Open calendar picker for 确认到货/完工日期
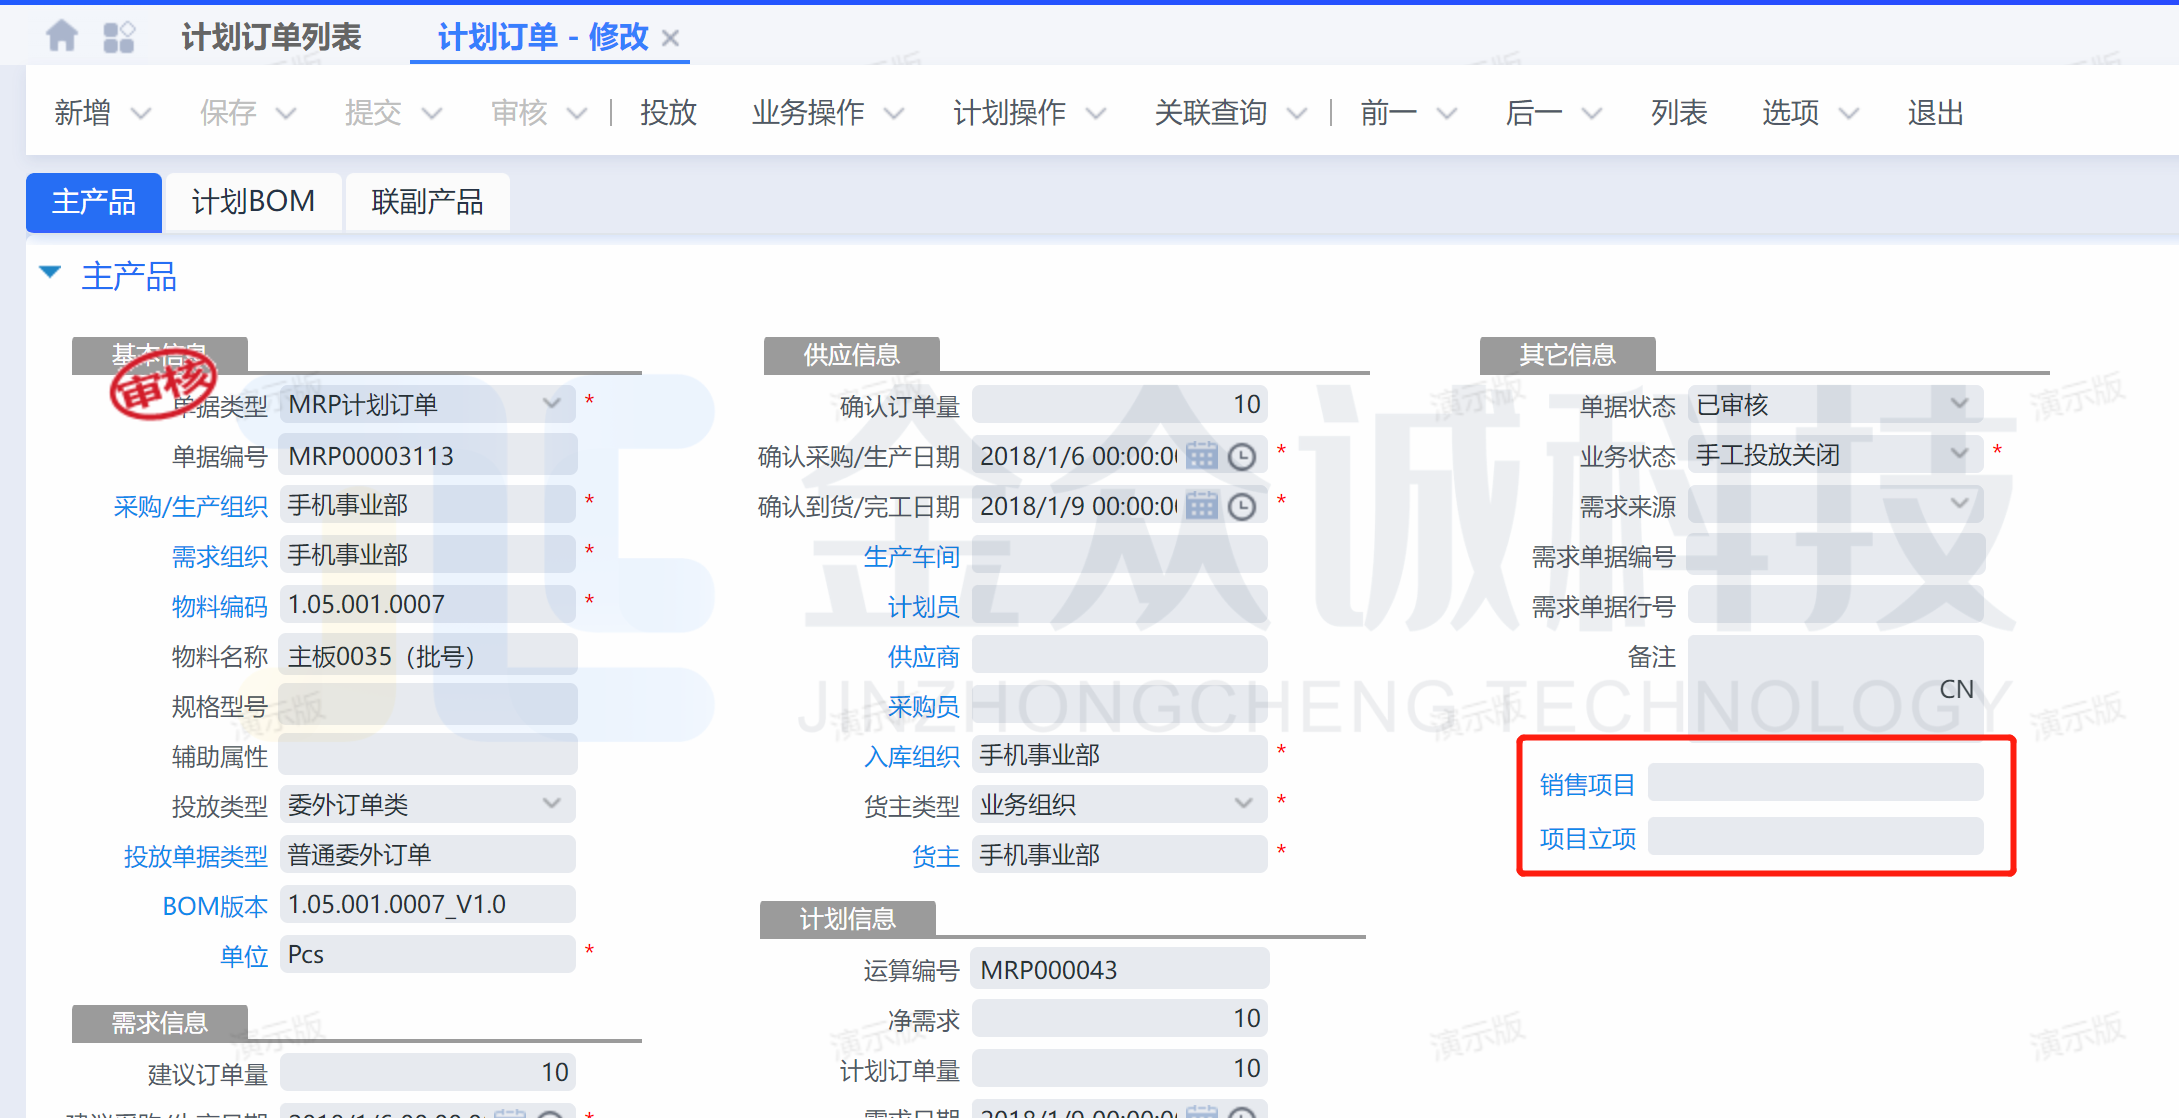 pos(1202,506)
